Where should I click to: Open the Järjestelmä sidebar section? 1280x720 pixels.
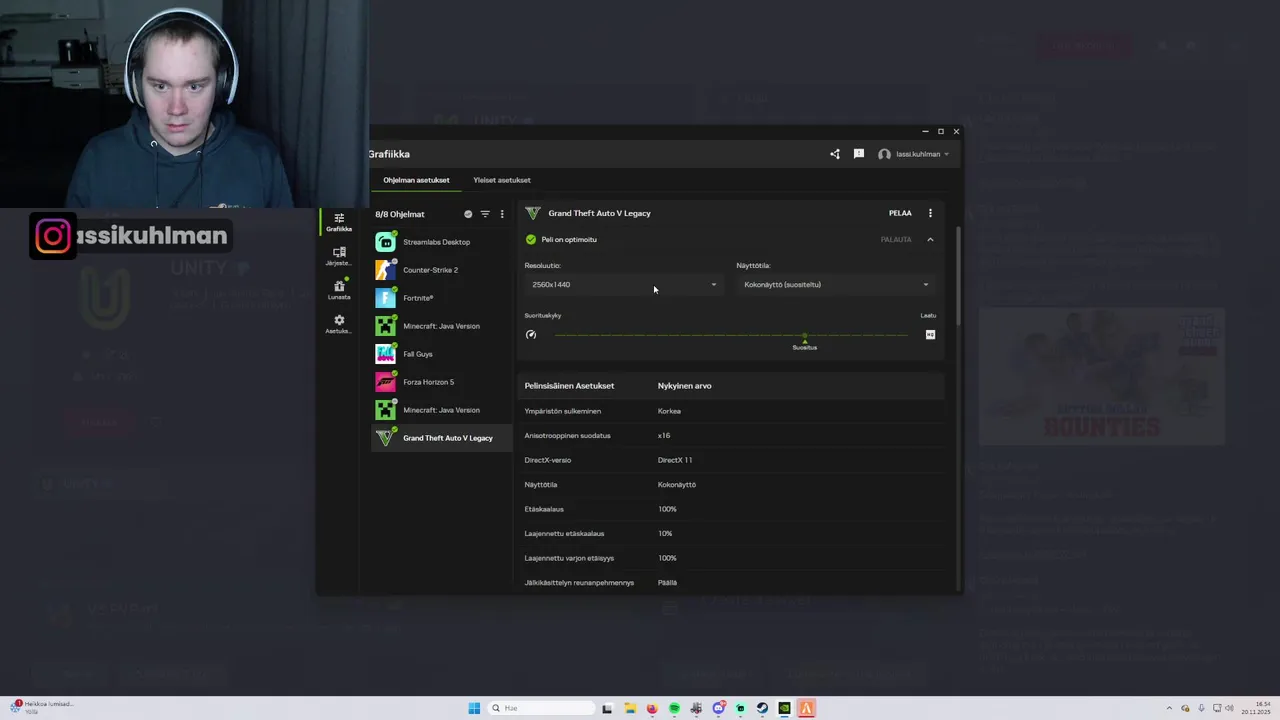[339, 256]
